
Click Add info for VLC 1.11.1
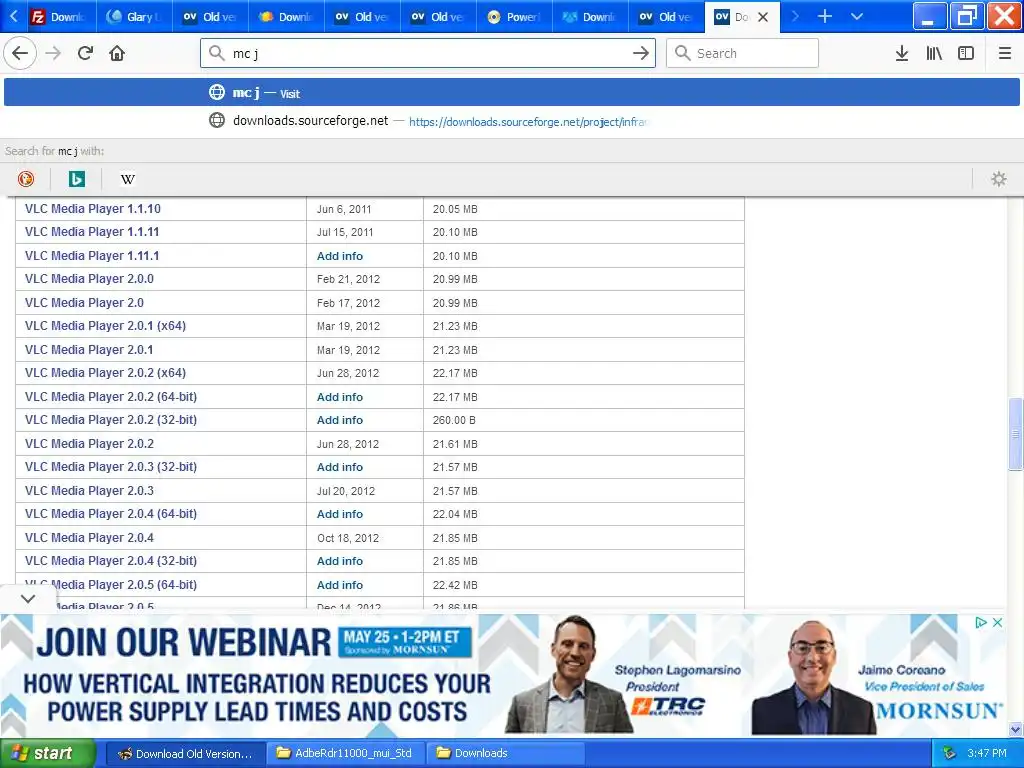(340, 256)
